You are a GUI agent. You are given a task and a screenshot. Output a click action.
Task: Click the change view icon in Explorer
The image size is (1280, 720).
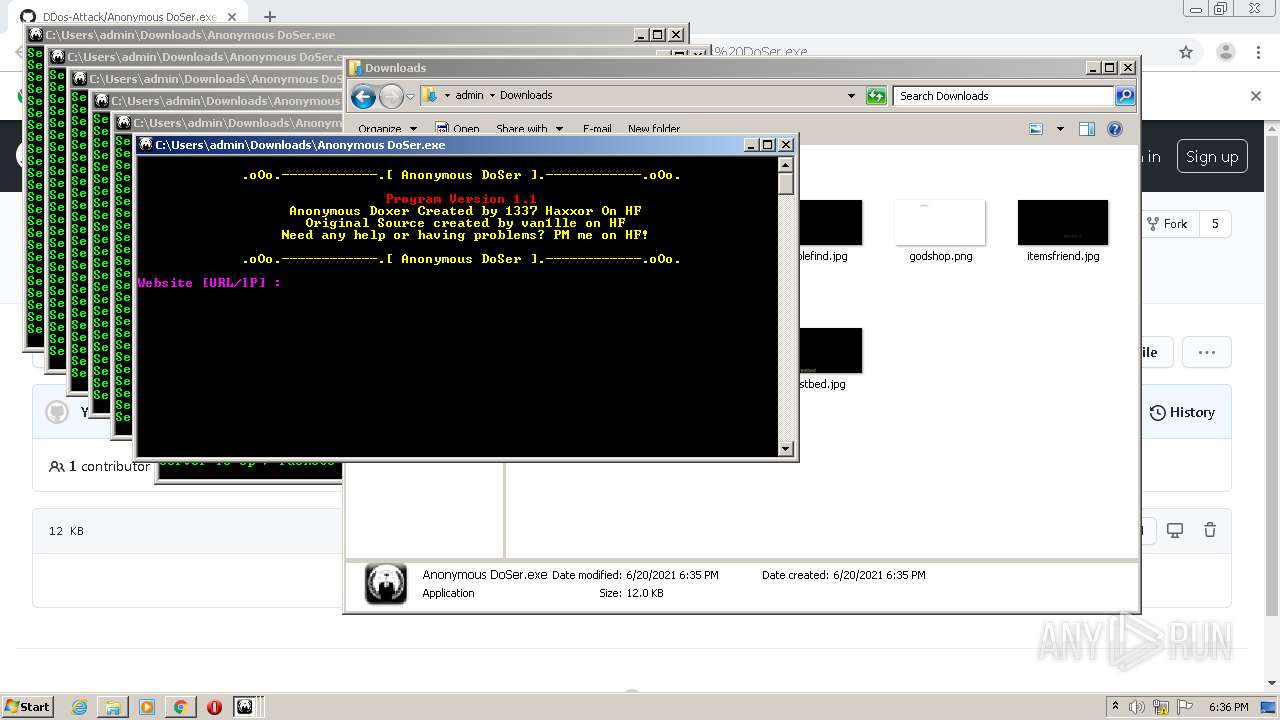1036,129
